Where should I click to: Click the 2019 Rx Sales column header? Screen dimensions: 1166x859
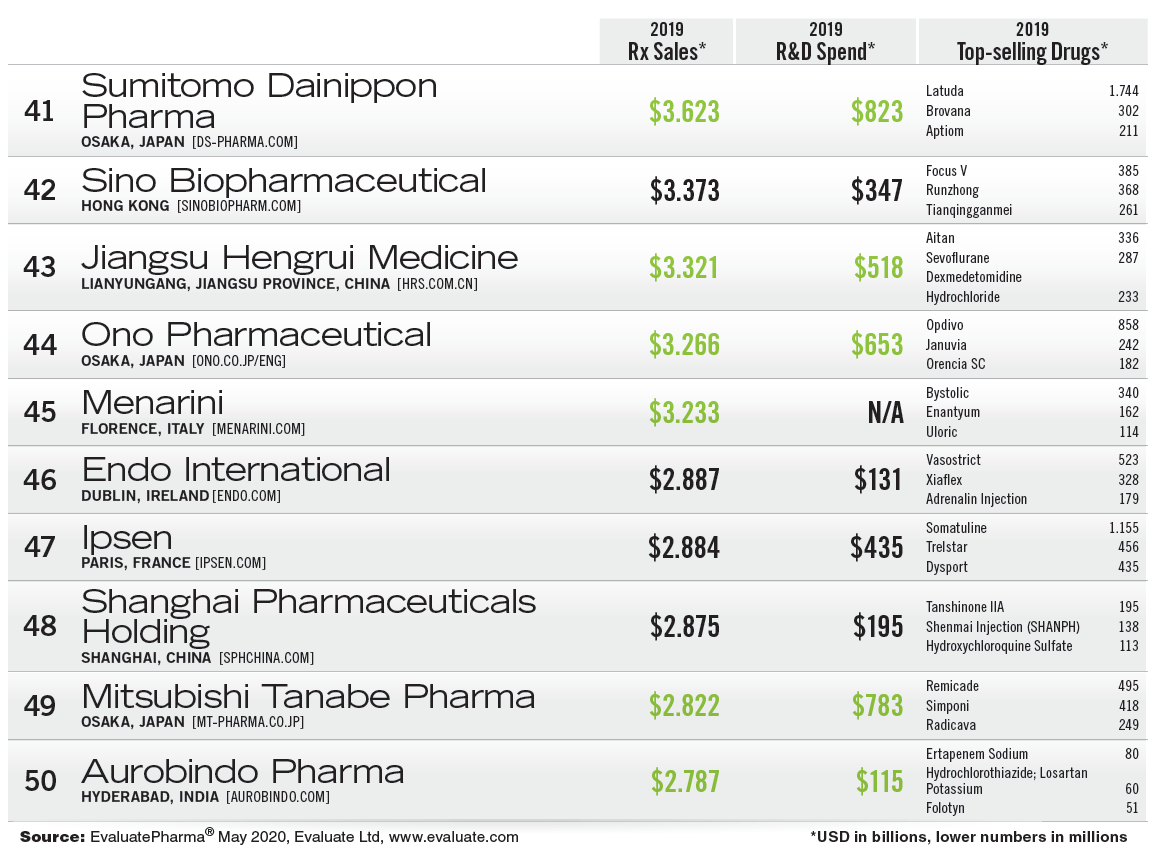[x=666, y=41]
